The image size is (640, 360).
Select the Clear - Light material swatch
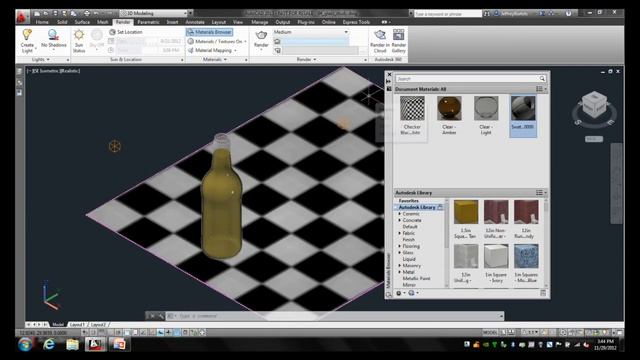coord(486,108)
